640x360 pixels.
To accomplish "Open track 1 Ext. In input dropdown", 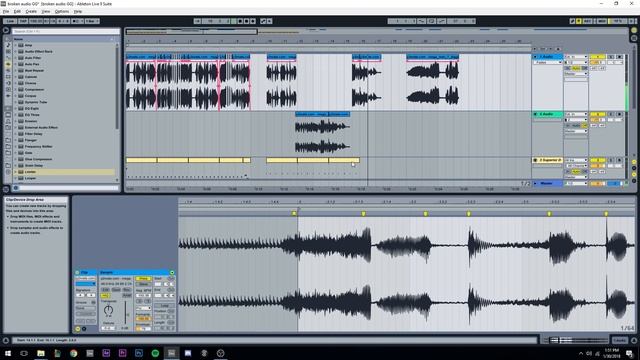I will coord(576,57).
